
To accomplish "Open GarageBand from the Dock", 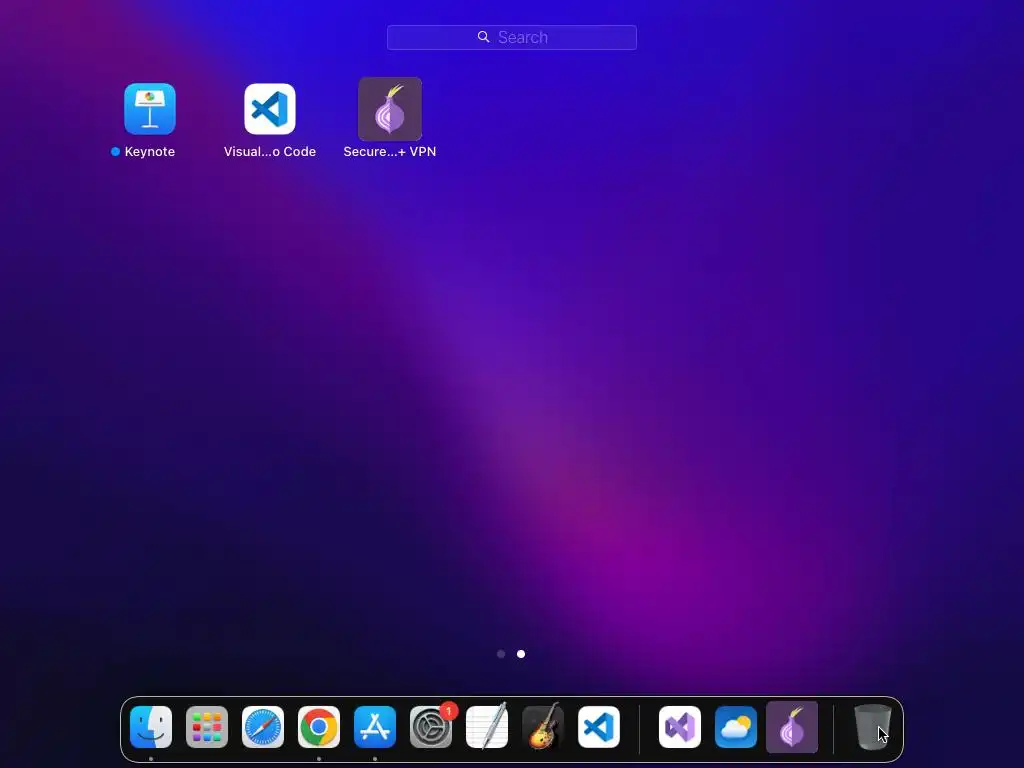I will tap(543, 727).
